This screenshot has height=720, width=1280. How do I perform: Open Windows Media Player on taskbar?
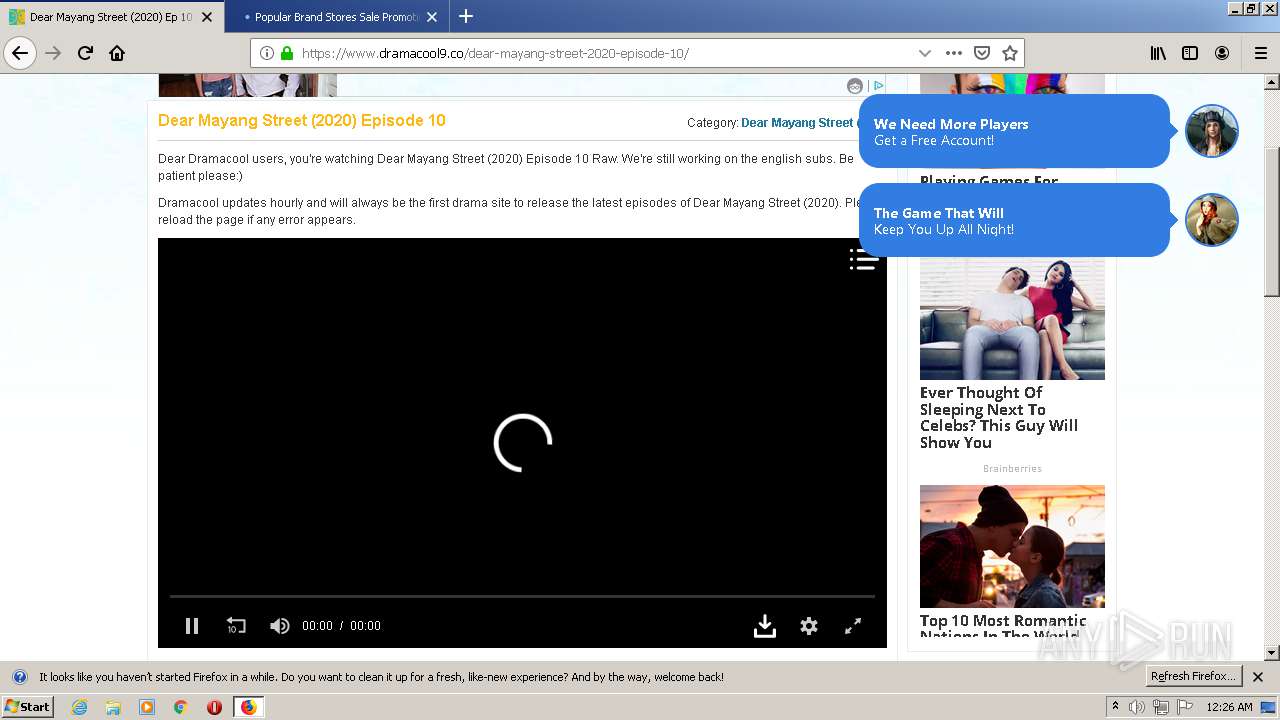point(147,707)
